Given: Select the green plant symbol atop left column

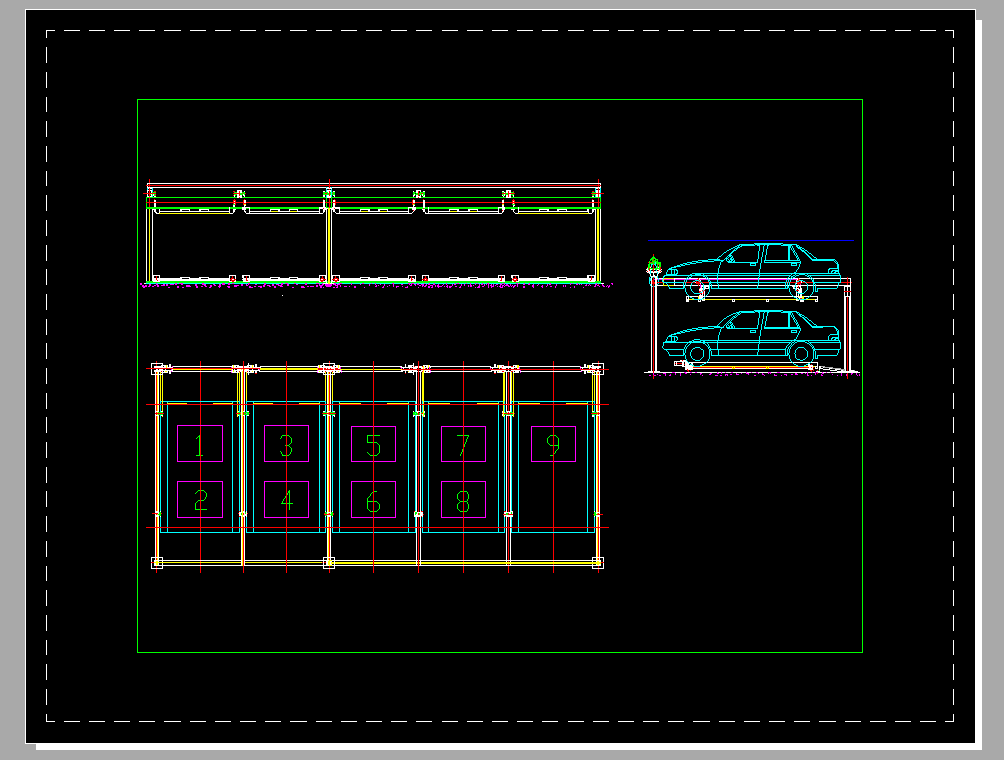Looking at the screenshot, I should click(x=653, y=264).
